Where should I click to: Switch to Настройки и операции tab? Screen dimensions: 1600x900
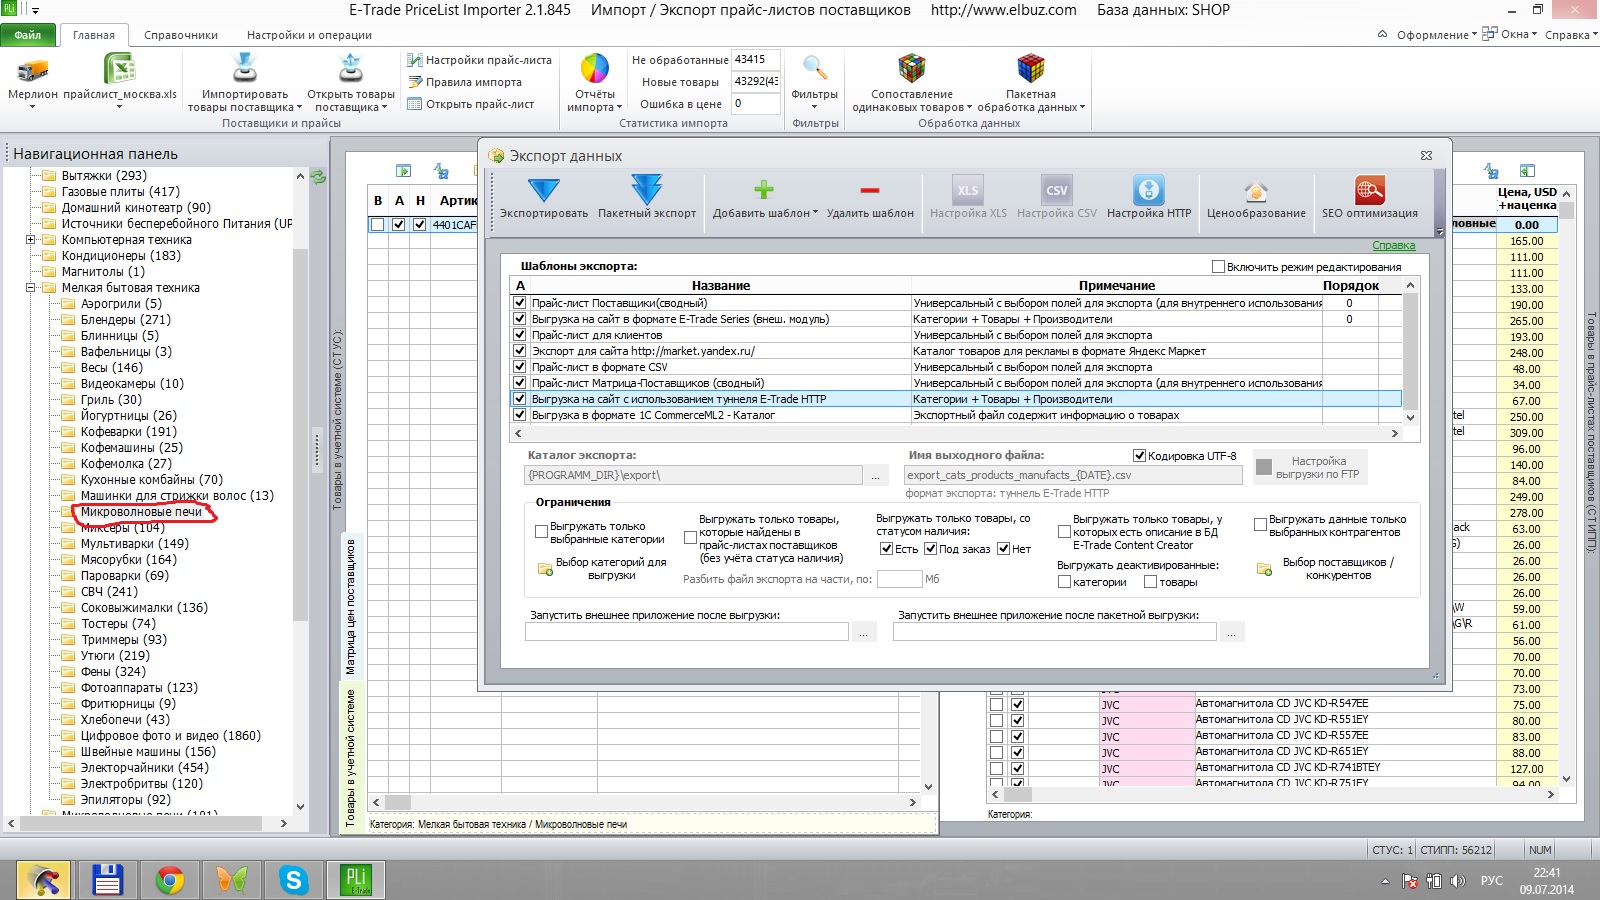309,35
